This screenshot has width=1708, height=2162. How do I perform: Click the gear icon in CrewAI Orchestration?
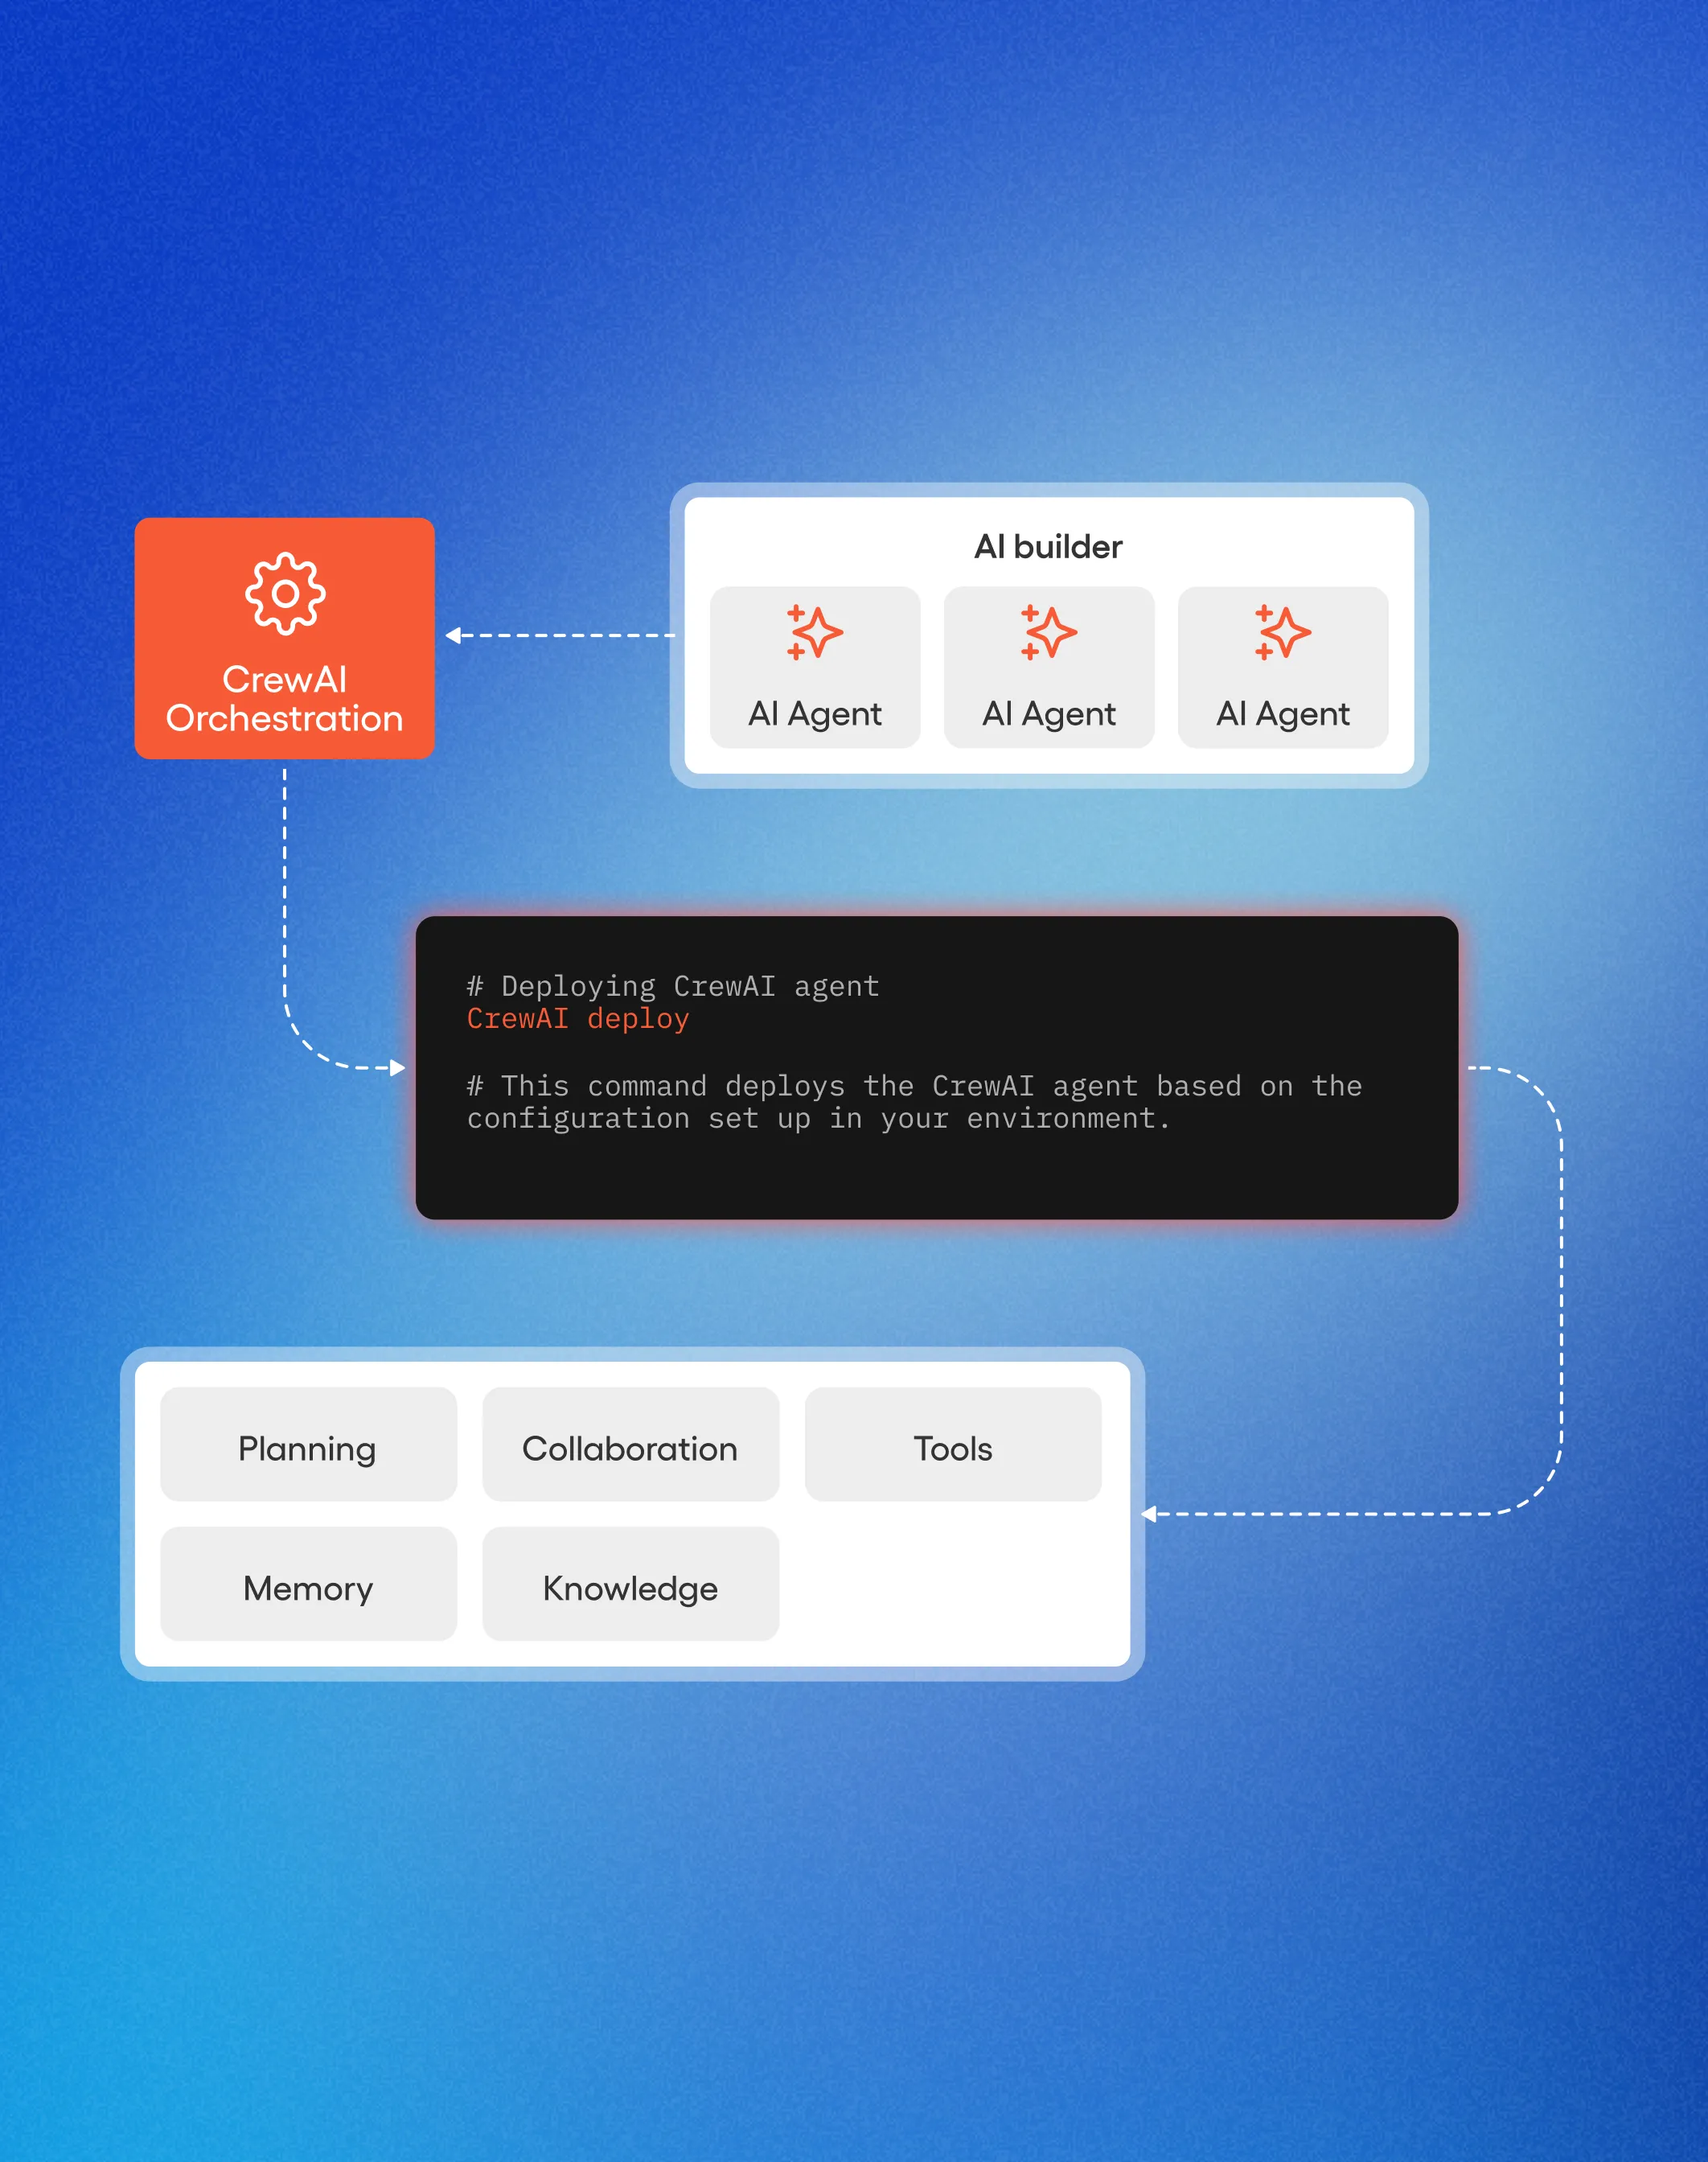[x=285, y=594]
